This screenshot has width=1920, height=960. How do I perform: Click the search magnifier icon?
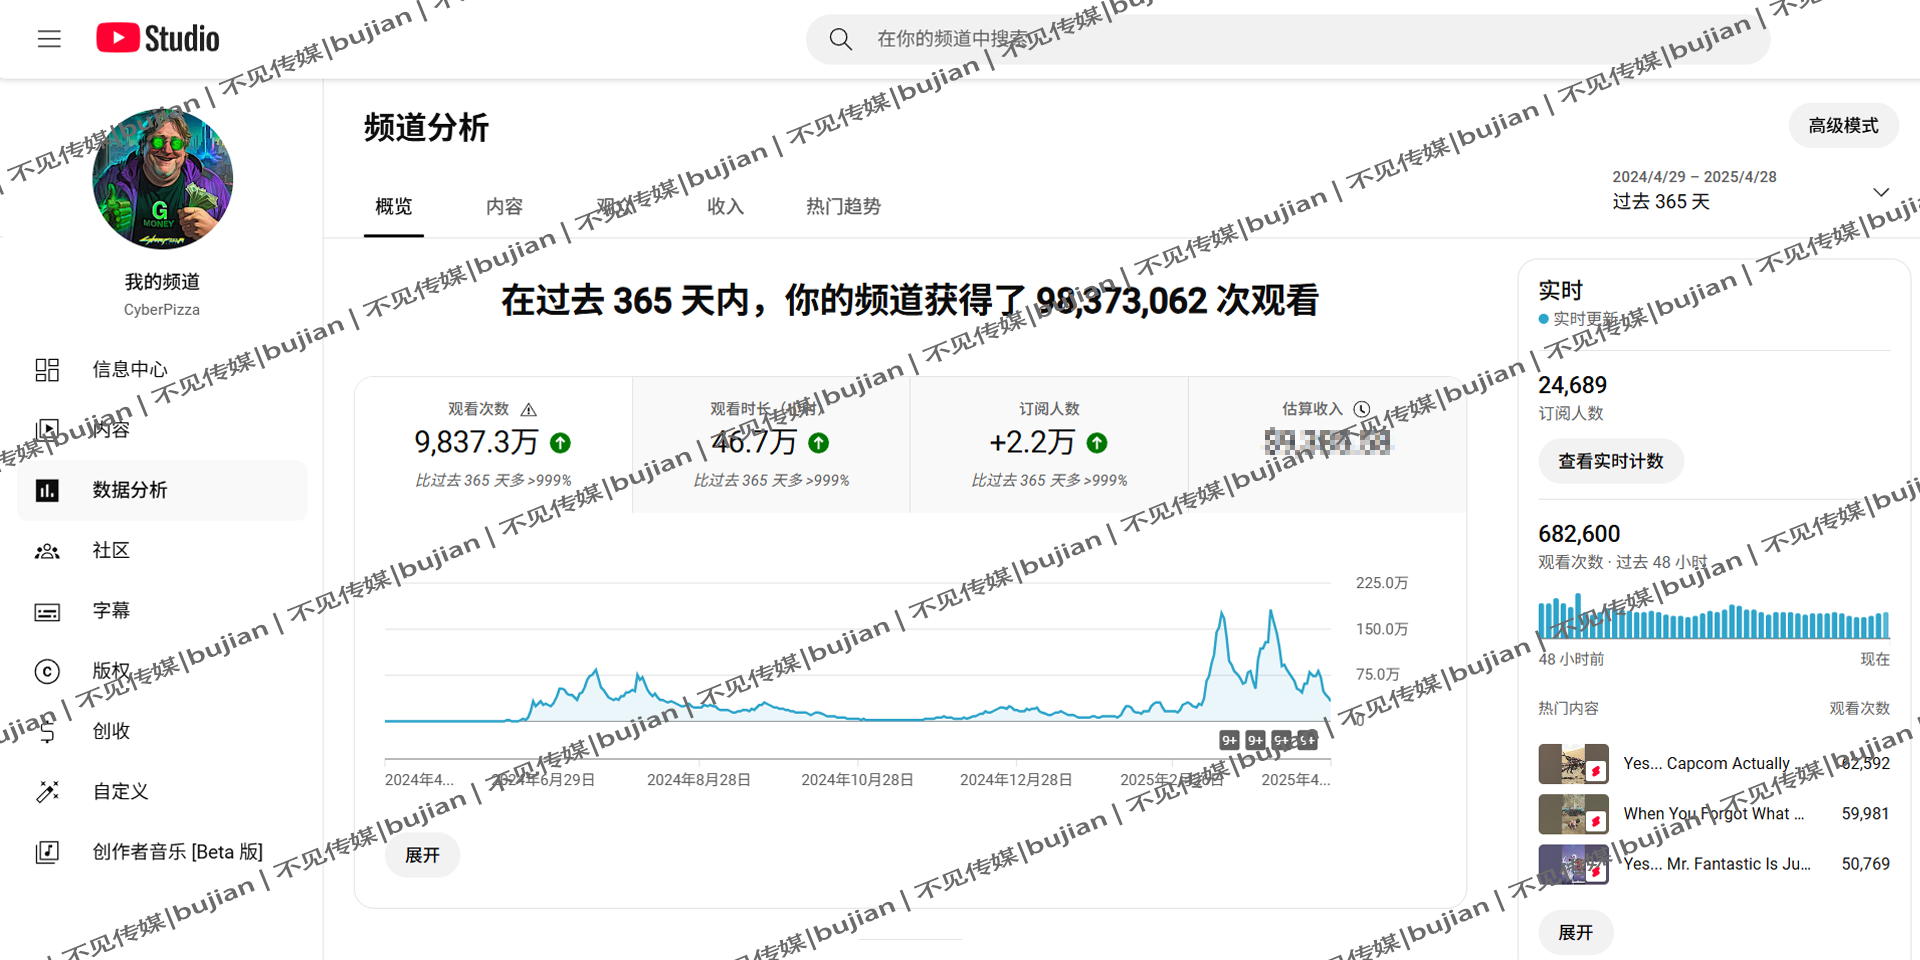point(840,39)
